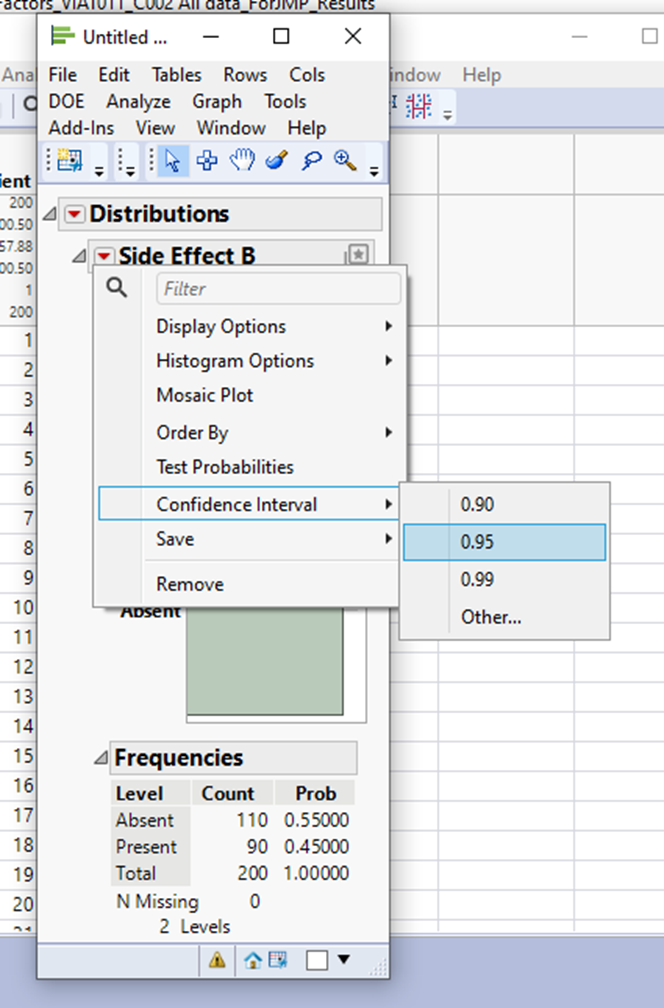The image size is (664, 1008).
Task: Toggle the white checkbox in status bar
Action: tap(317, 960)
